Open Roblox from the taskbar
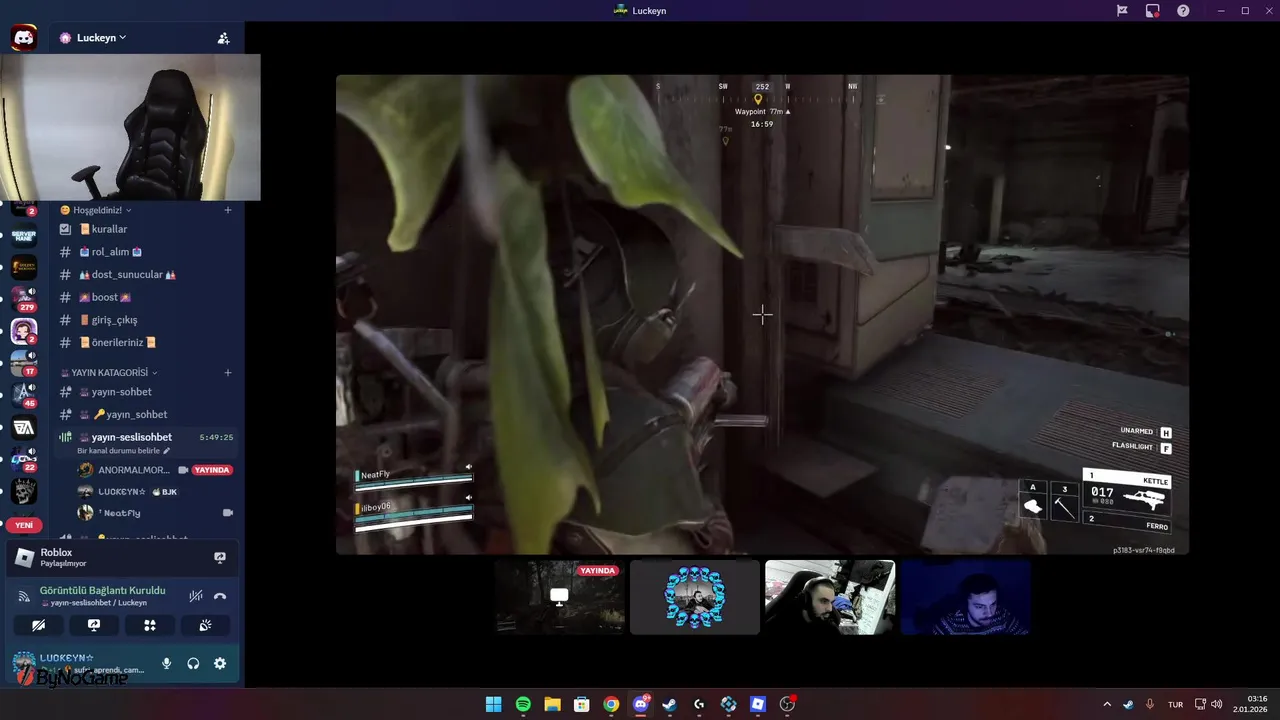This screenshot has width=1280, height=720. (758, 704)
